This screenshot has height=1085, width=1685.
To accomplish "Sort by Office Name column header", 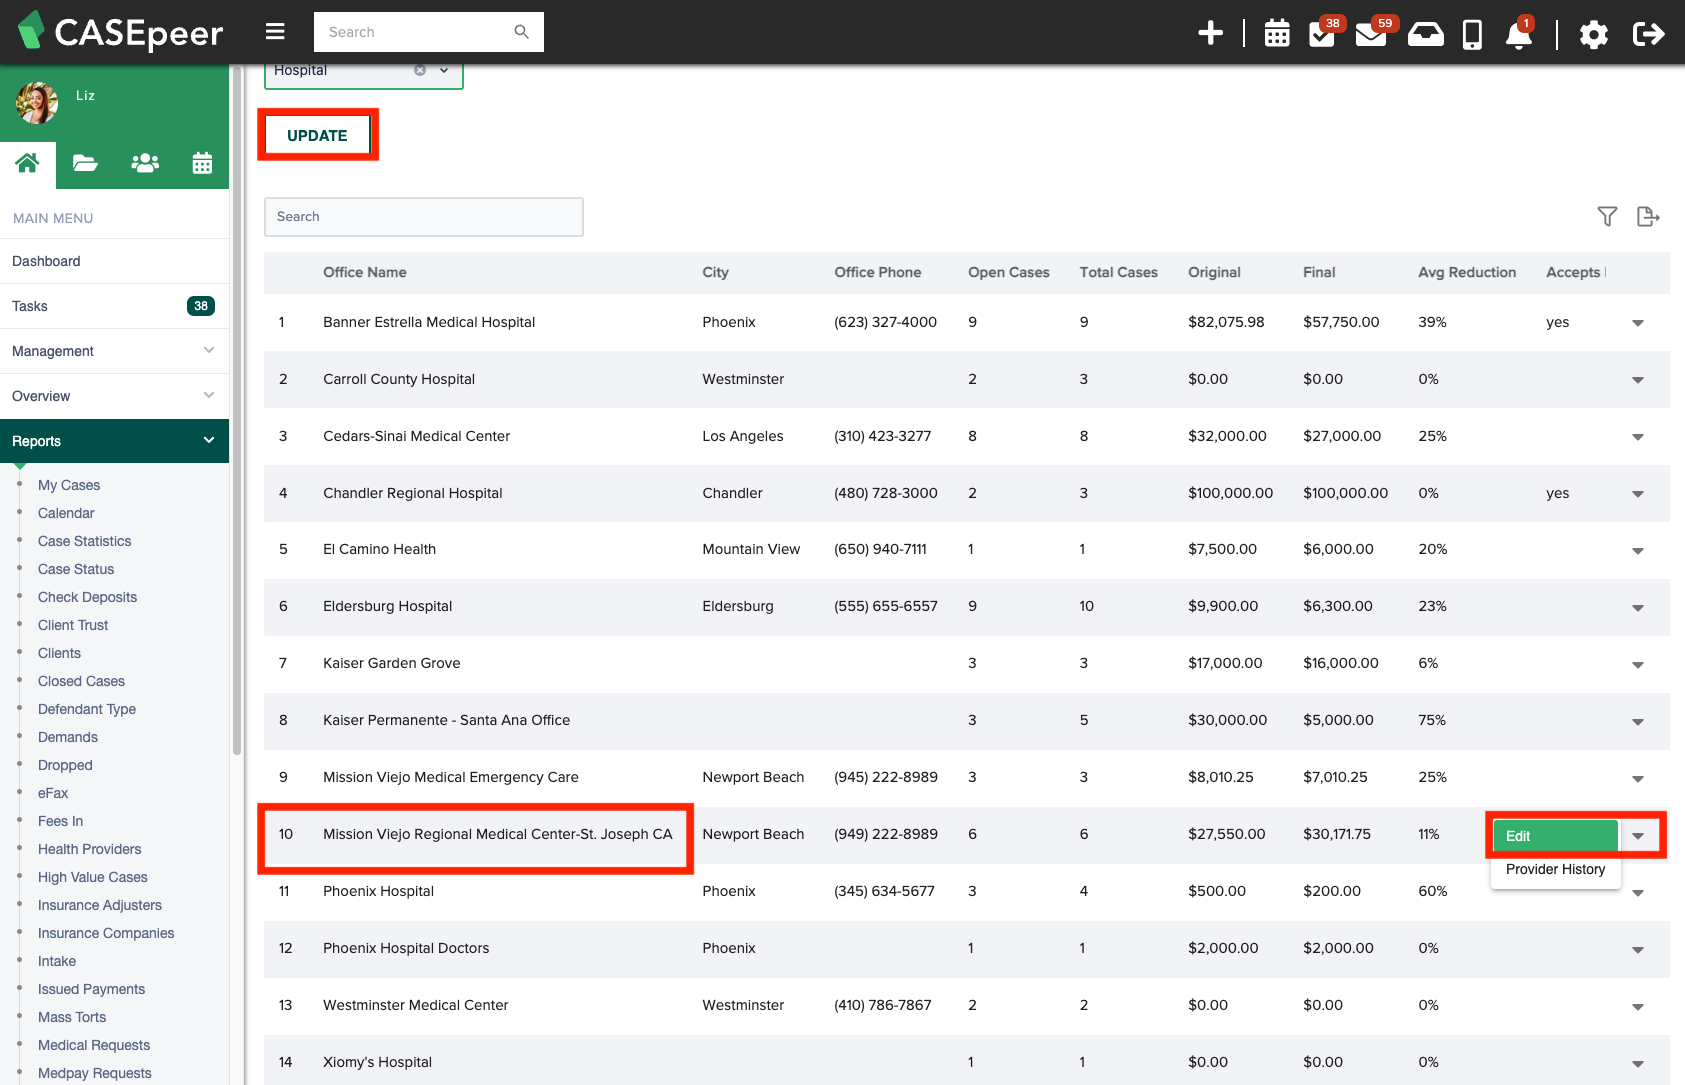I will (x=365, y=272).
